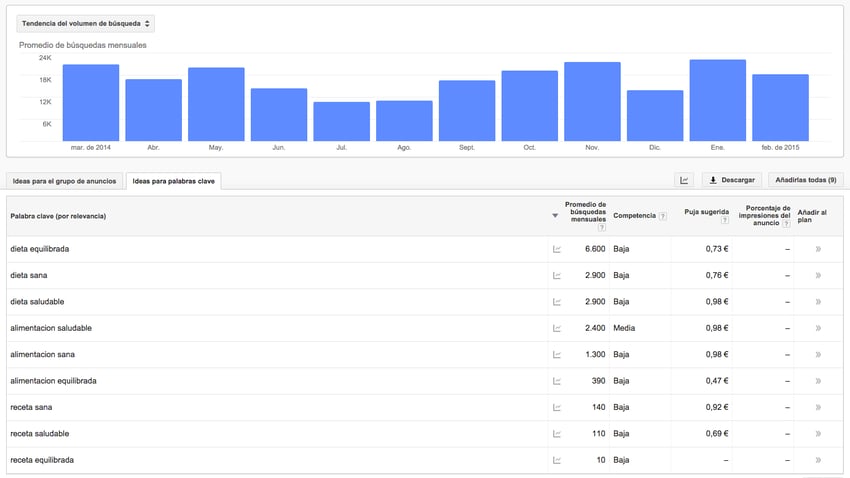Click the Ene. chart bar
The image size is (850, 478).
click(x=718, y=100)
